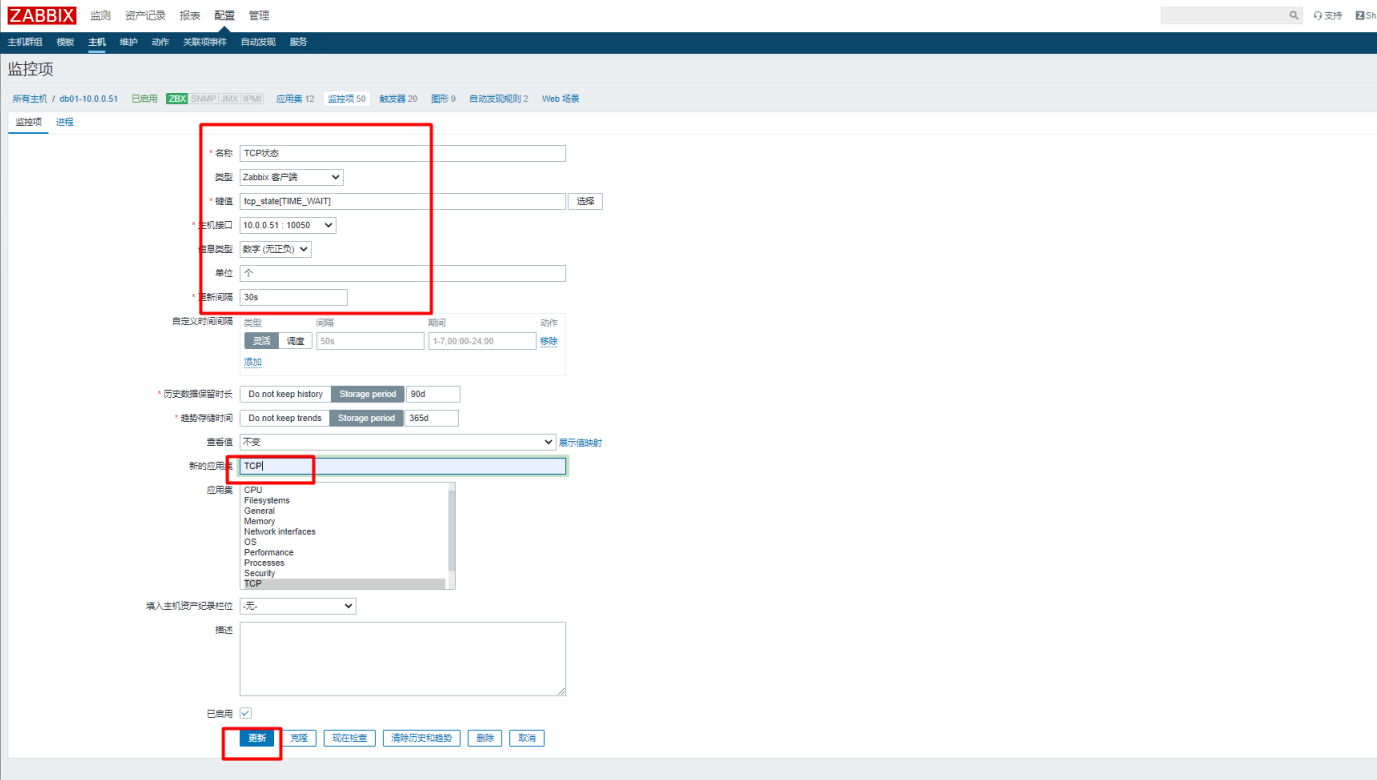Screen dimensions: 1377x780
Task: Toggle the 已启用 checkbox
Action: tap(245, 713)
